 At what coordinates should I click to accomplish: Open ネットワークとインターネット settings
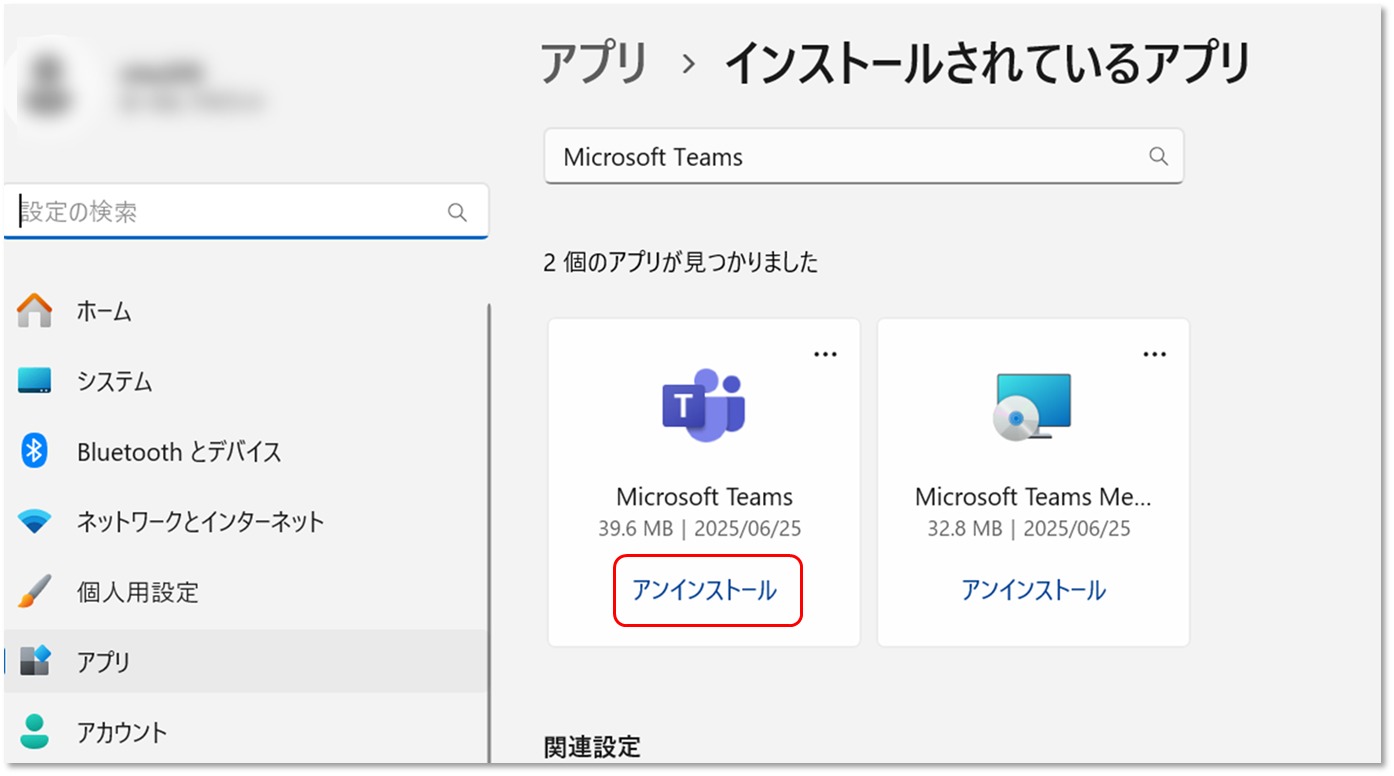point(246,521)
